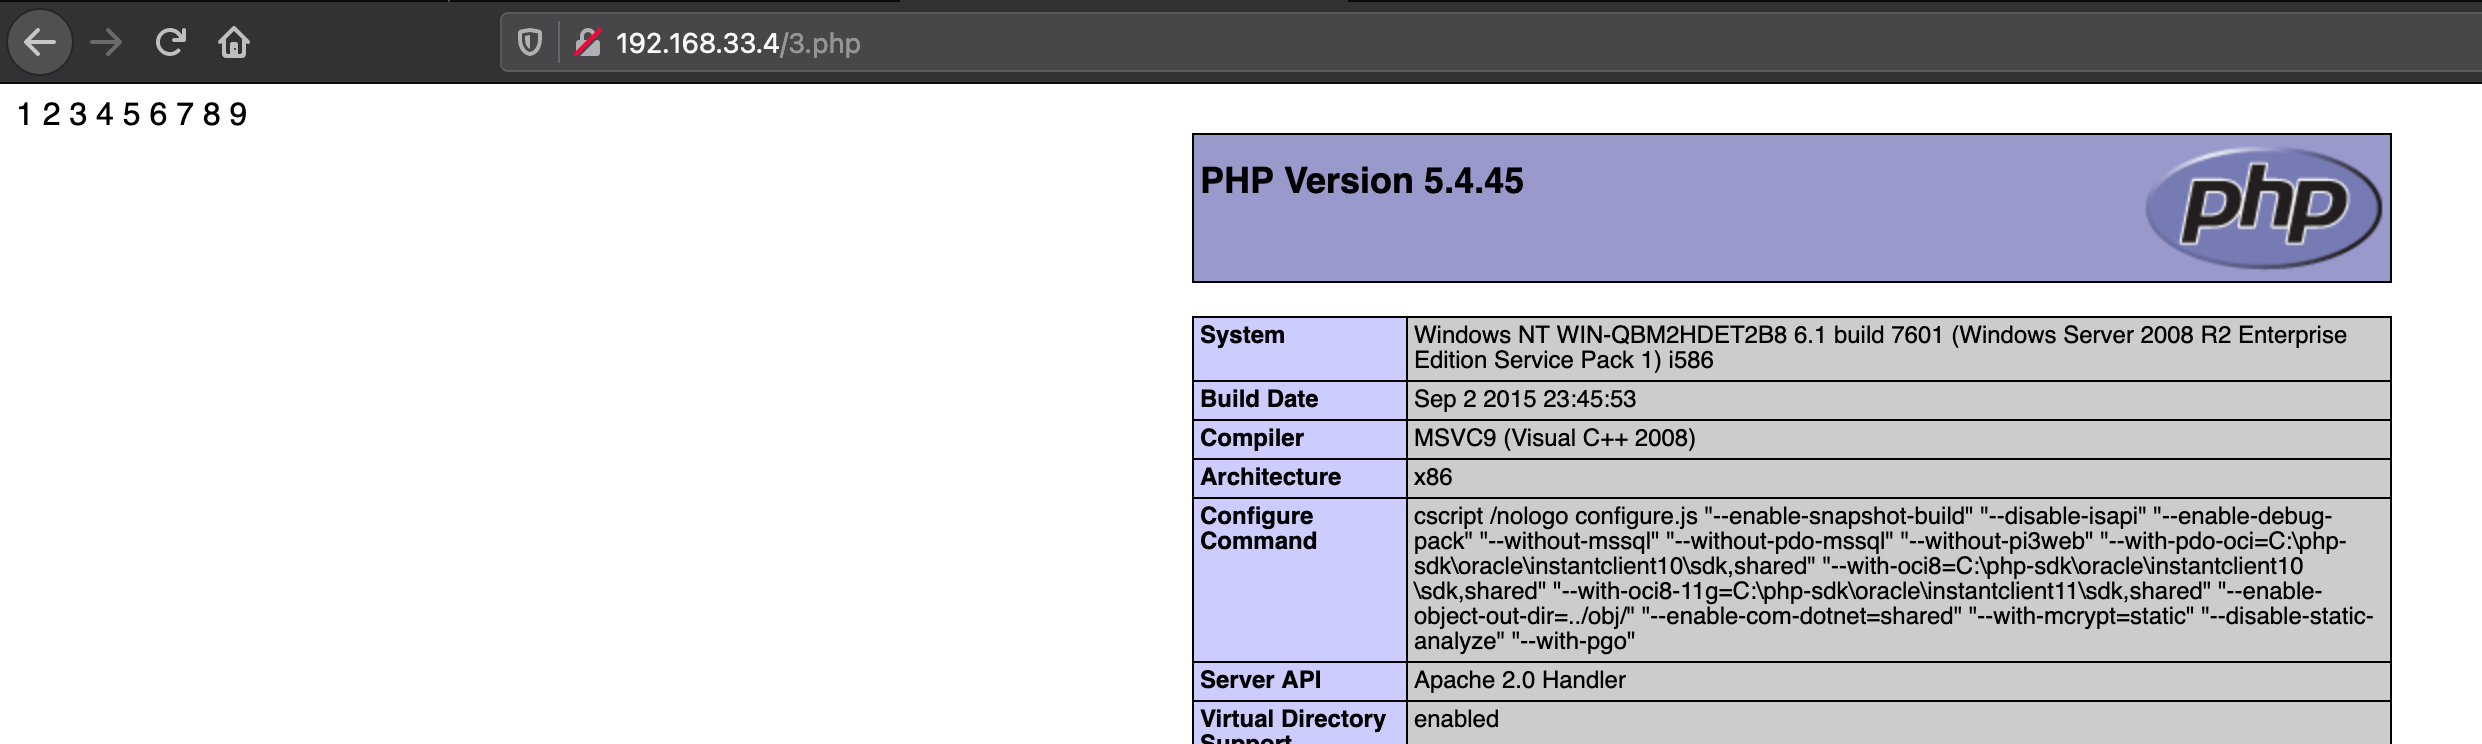Open the tracking protection shield panel
Viewport: 2482px width, 744px height.
point(529,43)
